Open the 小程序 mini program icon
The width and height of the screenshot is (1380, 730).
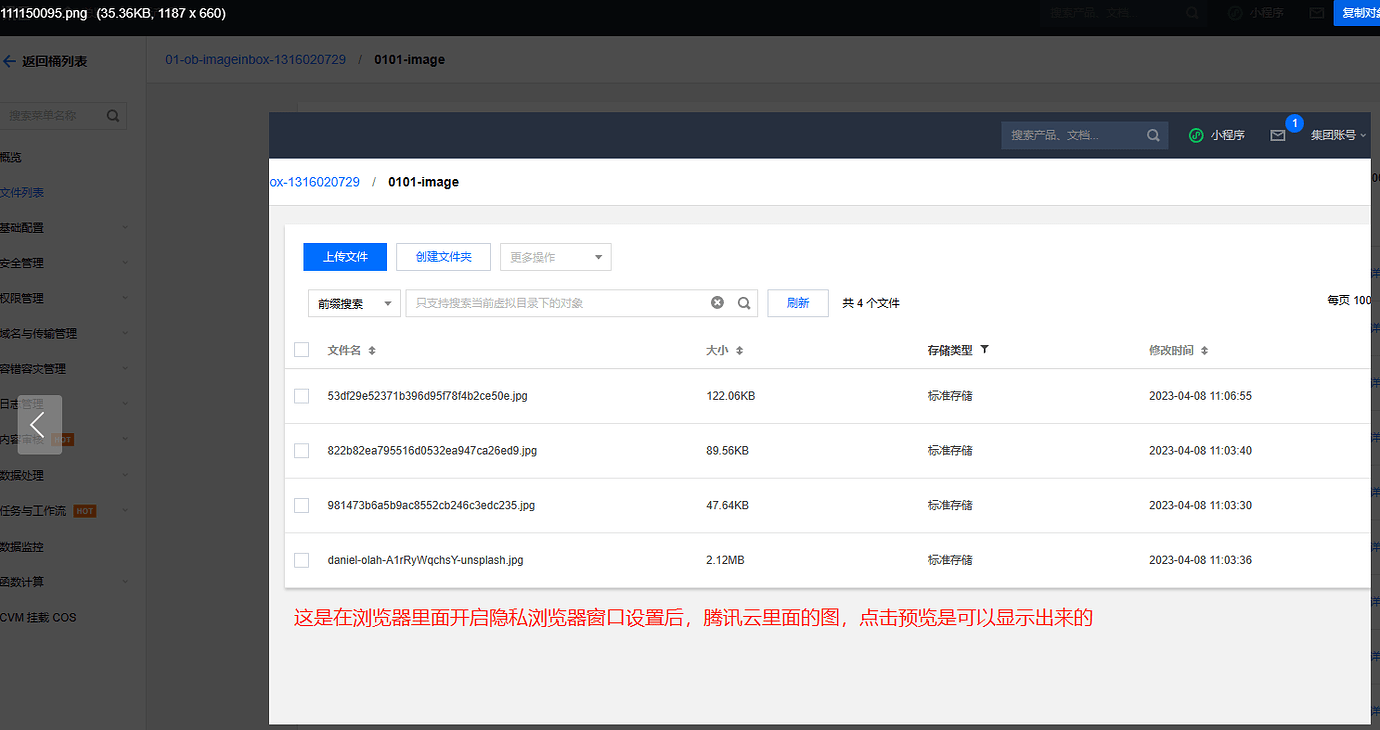(x=1196, y=135)
